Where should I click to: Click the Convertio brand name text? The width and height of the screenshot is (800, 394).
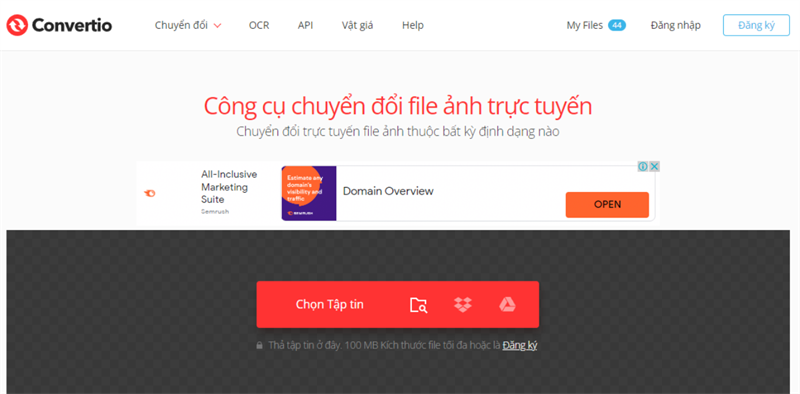(x=72, y=25)
